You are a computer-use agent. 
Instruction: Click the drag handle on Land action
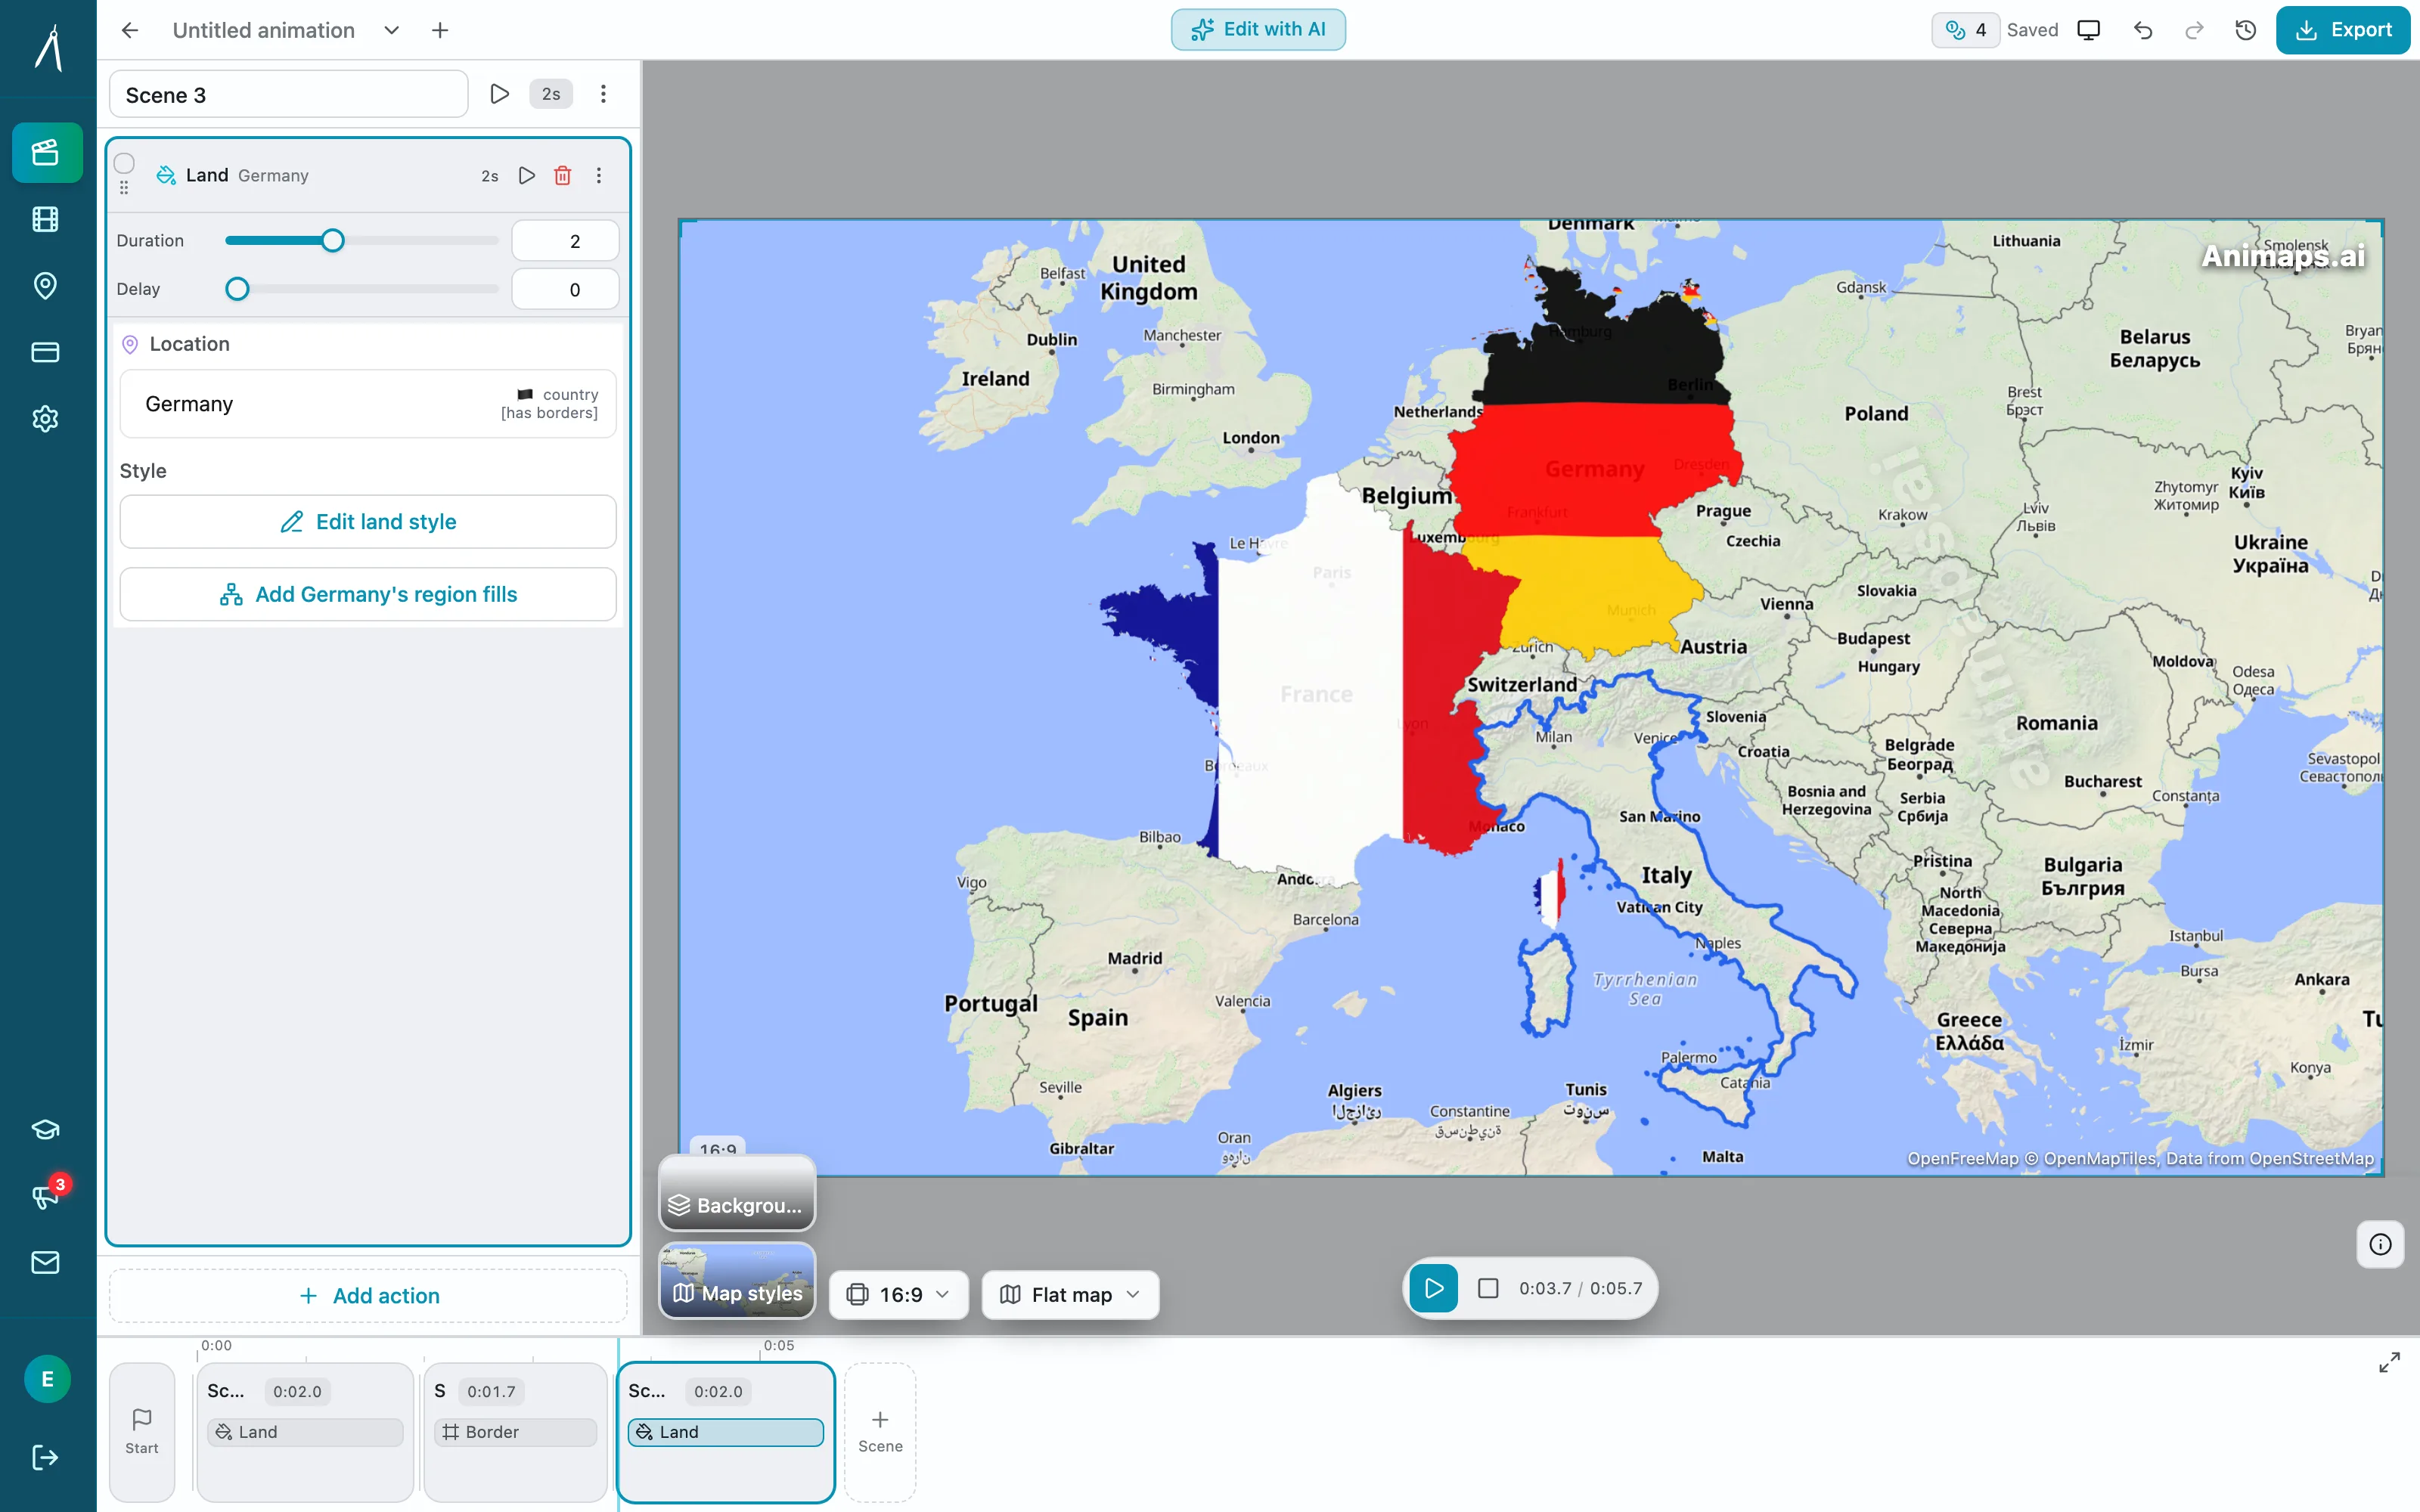point(124,188)
